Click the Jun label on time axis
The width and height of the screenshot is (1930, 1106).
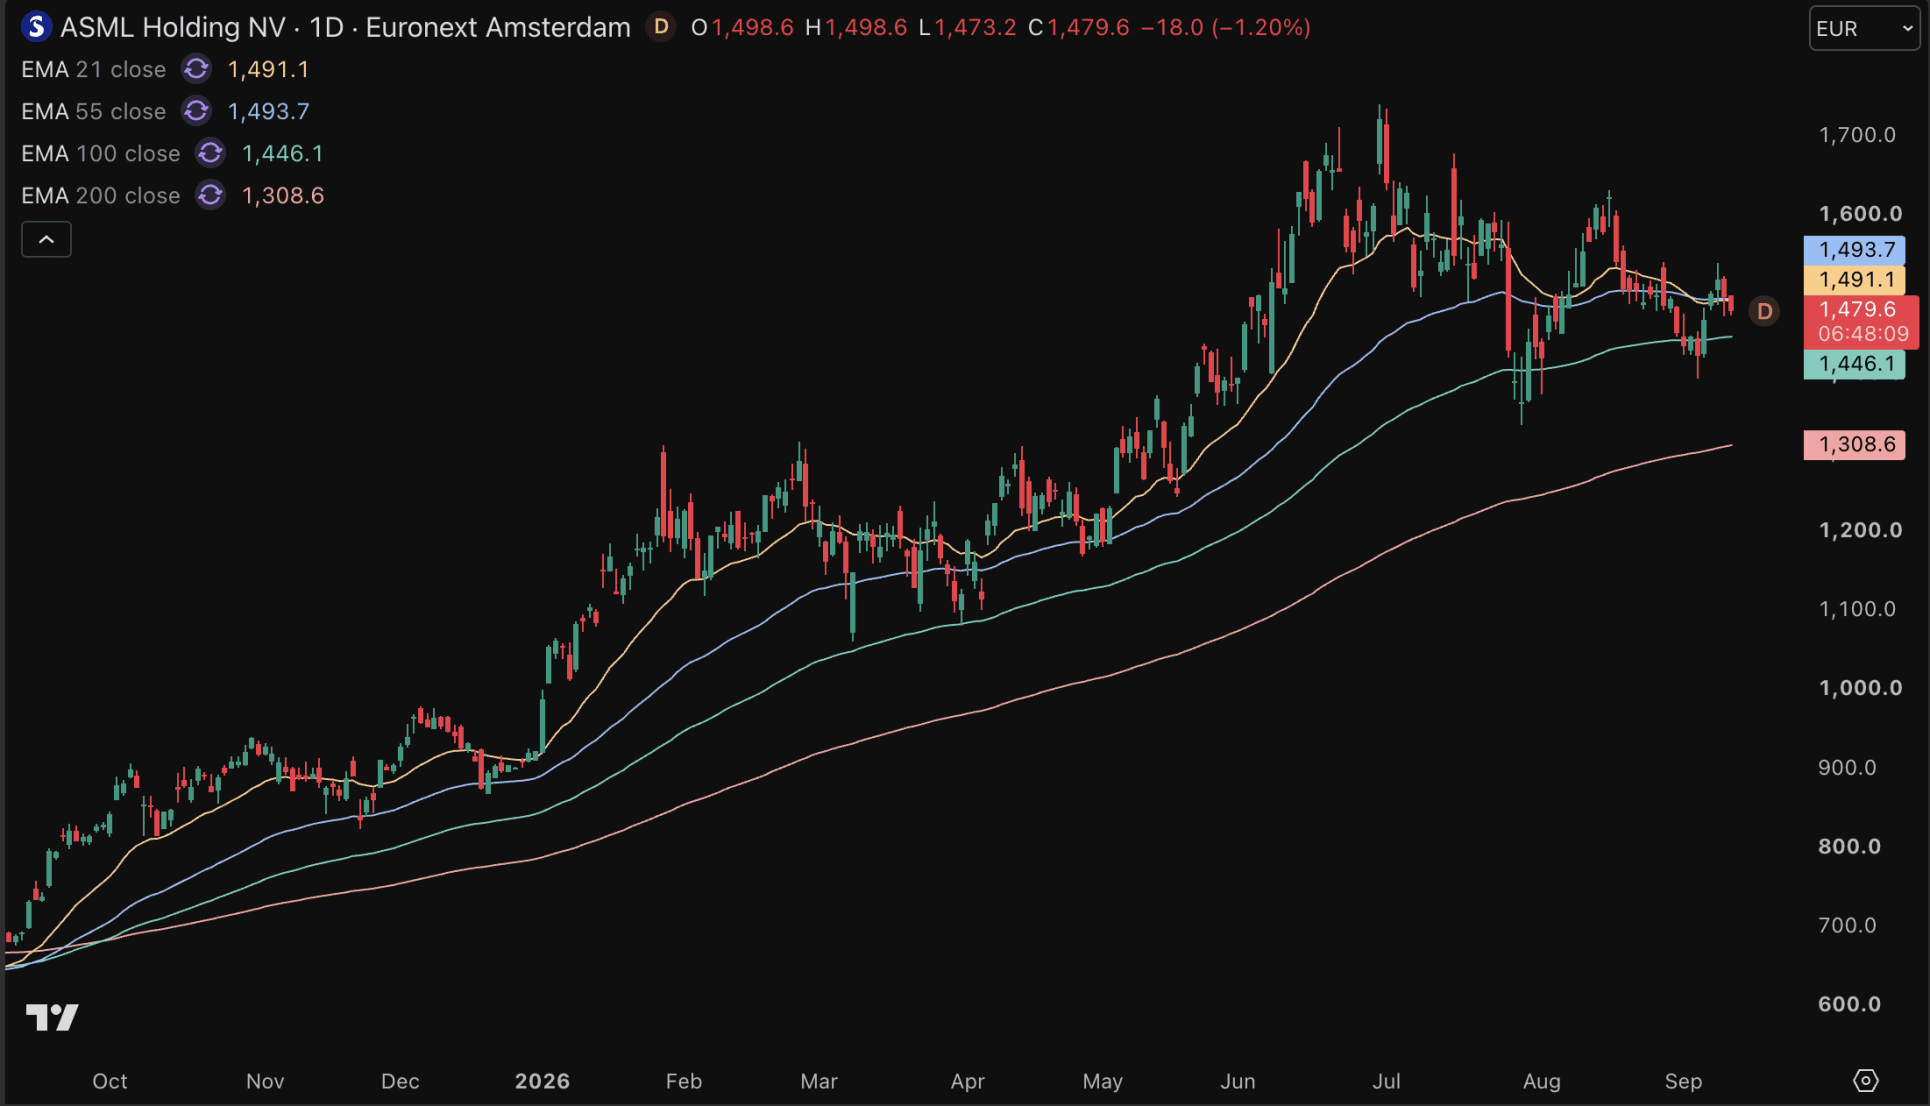pyautogui.click(x=1238, y=1081)
